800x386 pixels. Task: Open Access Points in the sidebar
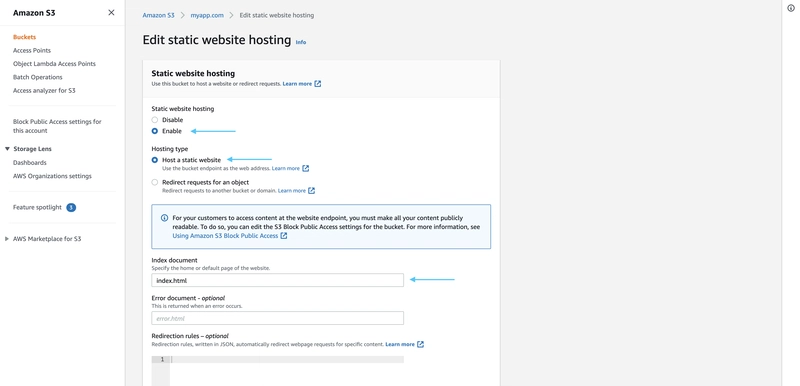coord(32,50)
